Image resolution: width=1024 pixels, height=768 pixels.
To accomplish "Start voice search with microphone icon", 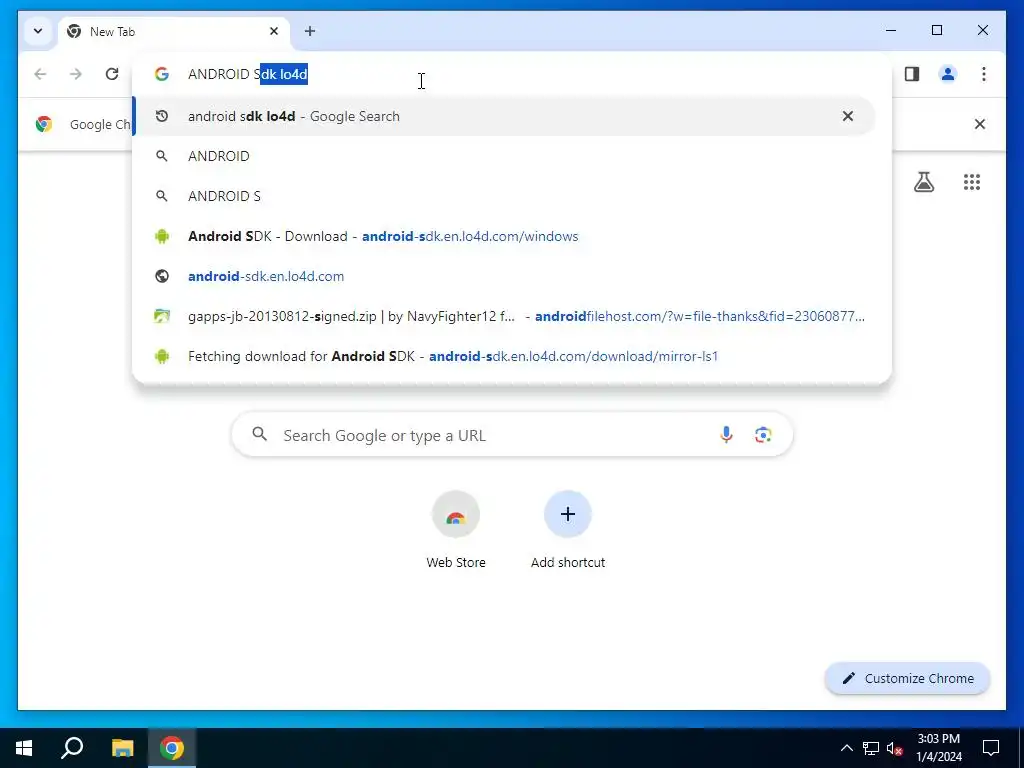I will coord(726,434).
